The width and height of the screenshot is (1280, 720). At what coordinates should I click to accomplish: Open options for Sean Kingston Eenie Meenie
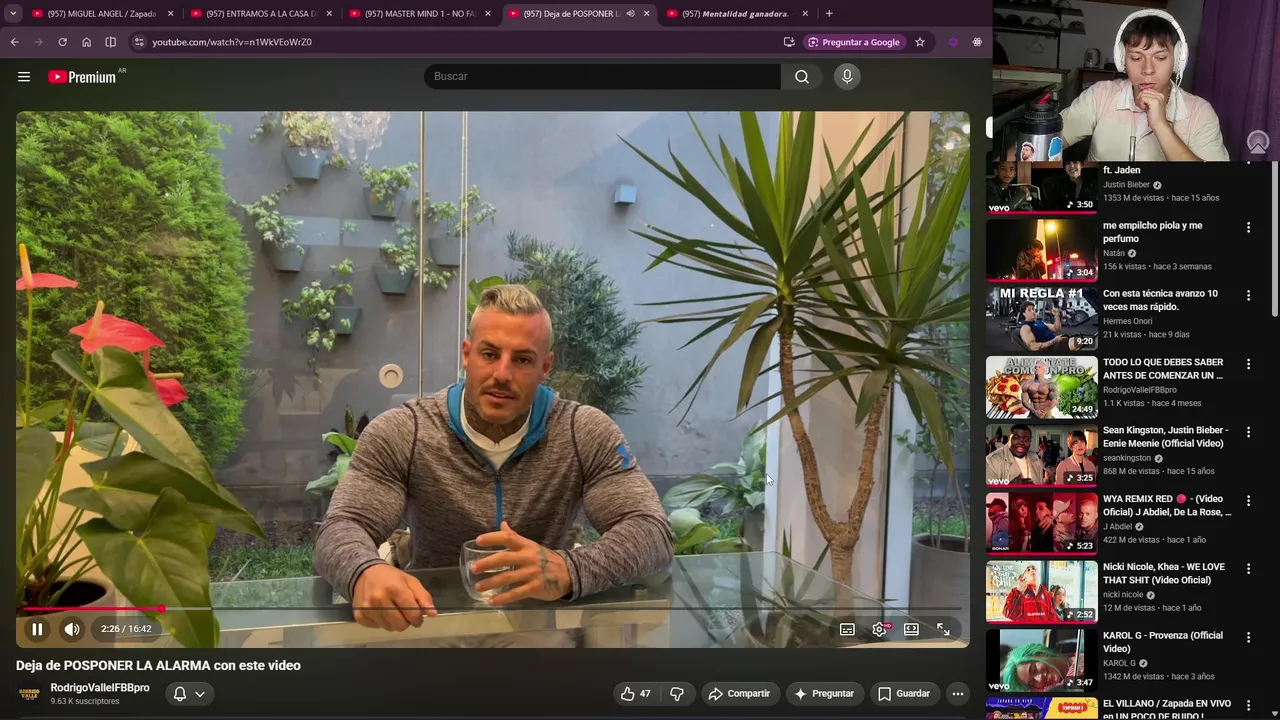point(1248,432)
